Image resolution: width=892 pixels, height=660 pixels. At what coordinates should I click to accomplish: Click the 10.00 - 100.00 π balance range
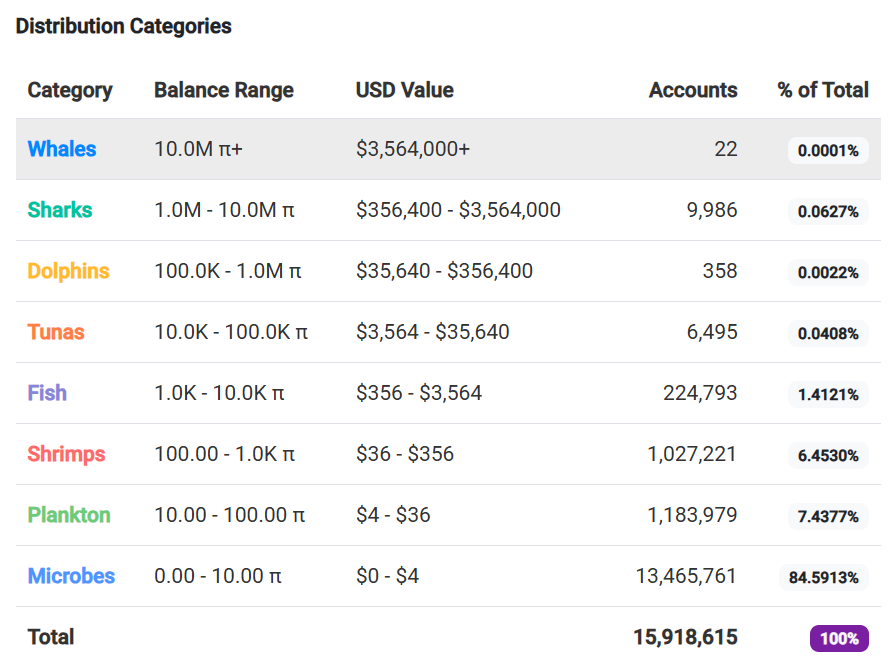pyautogui.click(x=230, y=515)
